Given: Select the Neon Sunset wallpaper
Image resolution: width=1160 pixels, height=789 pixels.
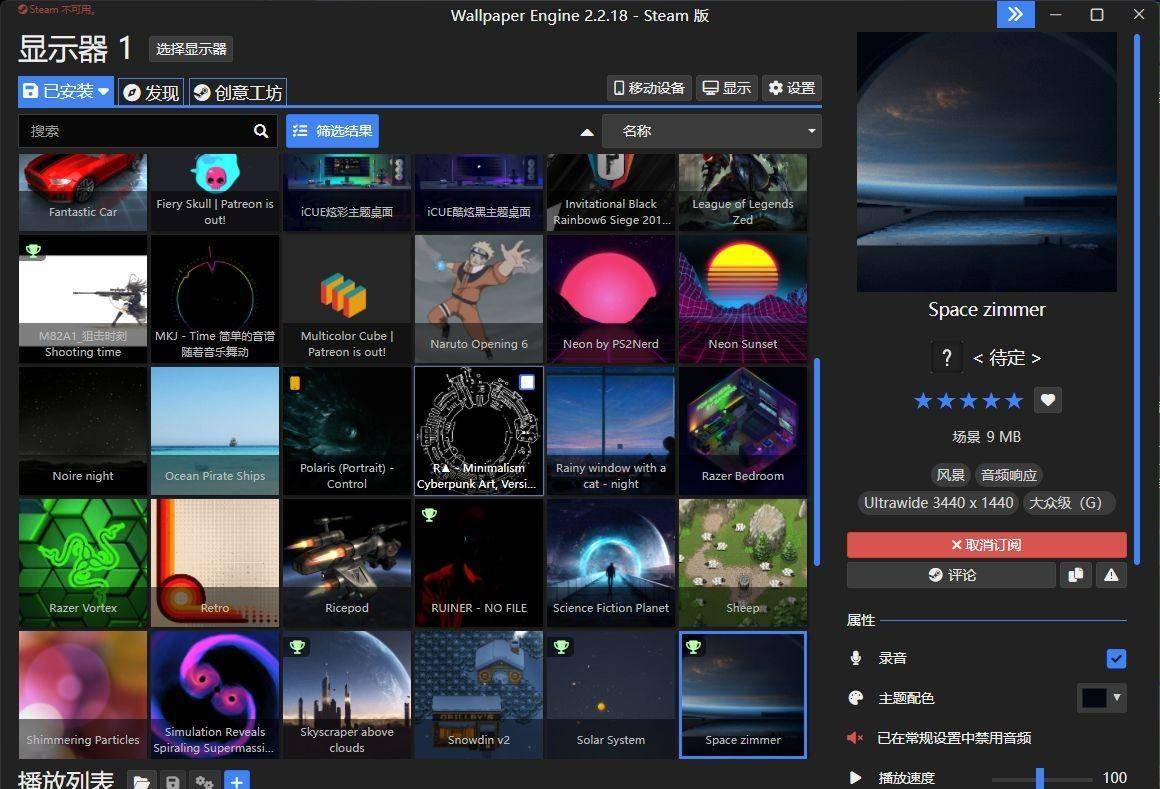Looking at the screenshot, I should pyautogui.click(x=743, y=299).
